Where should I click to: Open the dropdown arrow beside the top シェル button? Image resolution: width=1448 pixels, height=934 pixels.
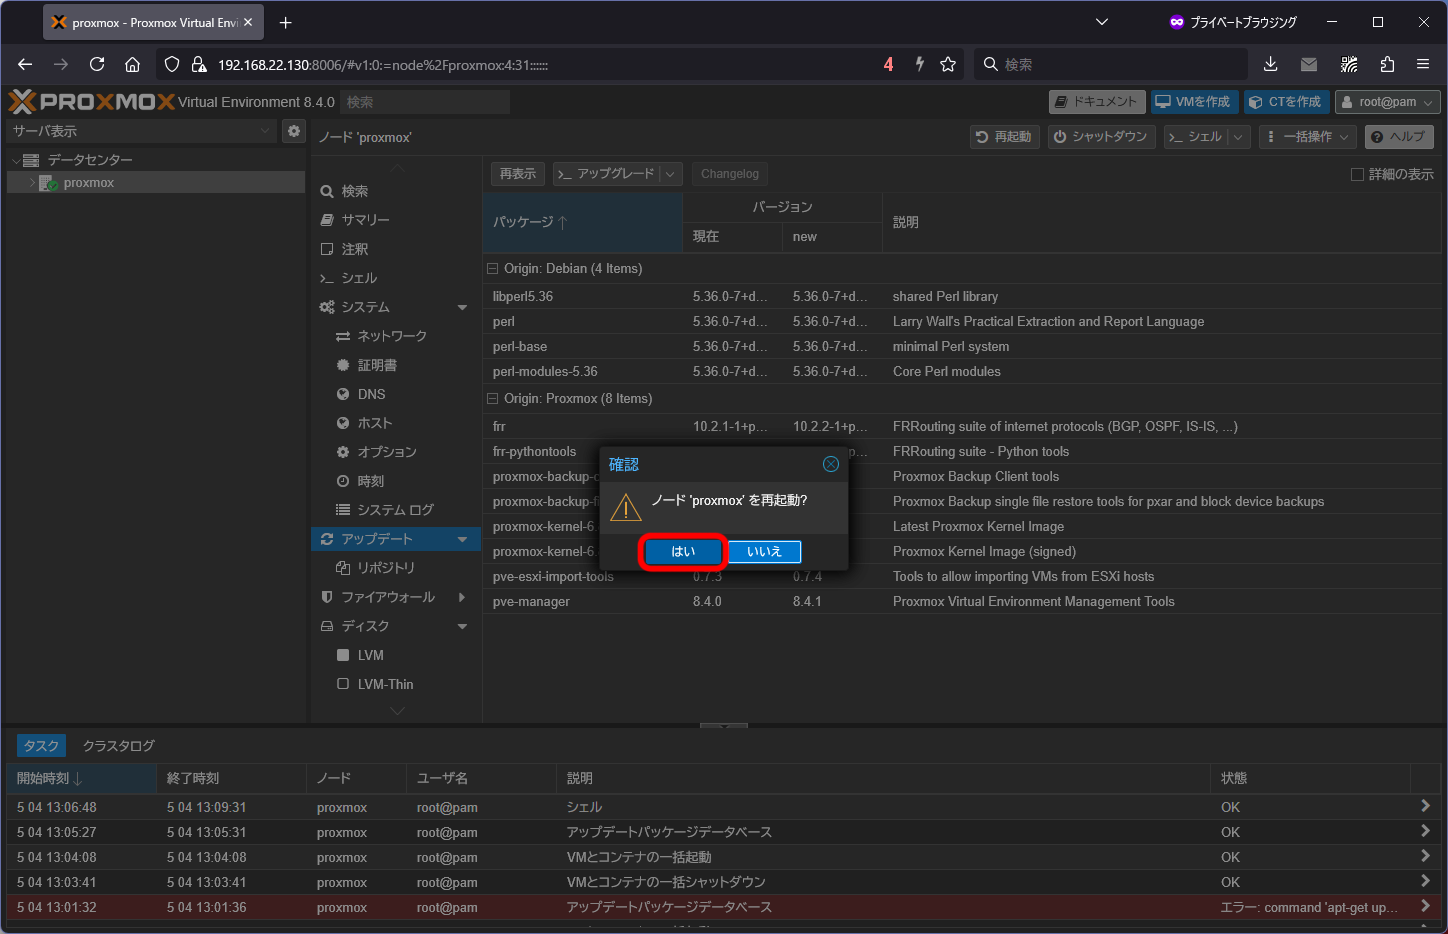pyautogui.click(x=1239, y=136)
